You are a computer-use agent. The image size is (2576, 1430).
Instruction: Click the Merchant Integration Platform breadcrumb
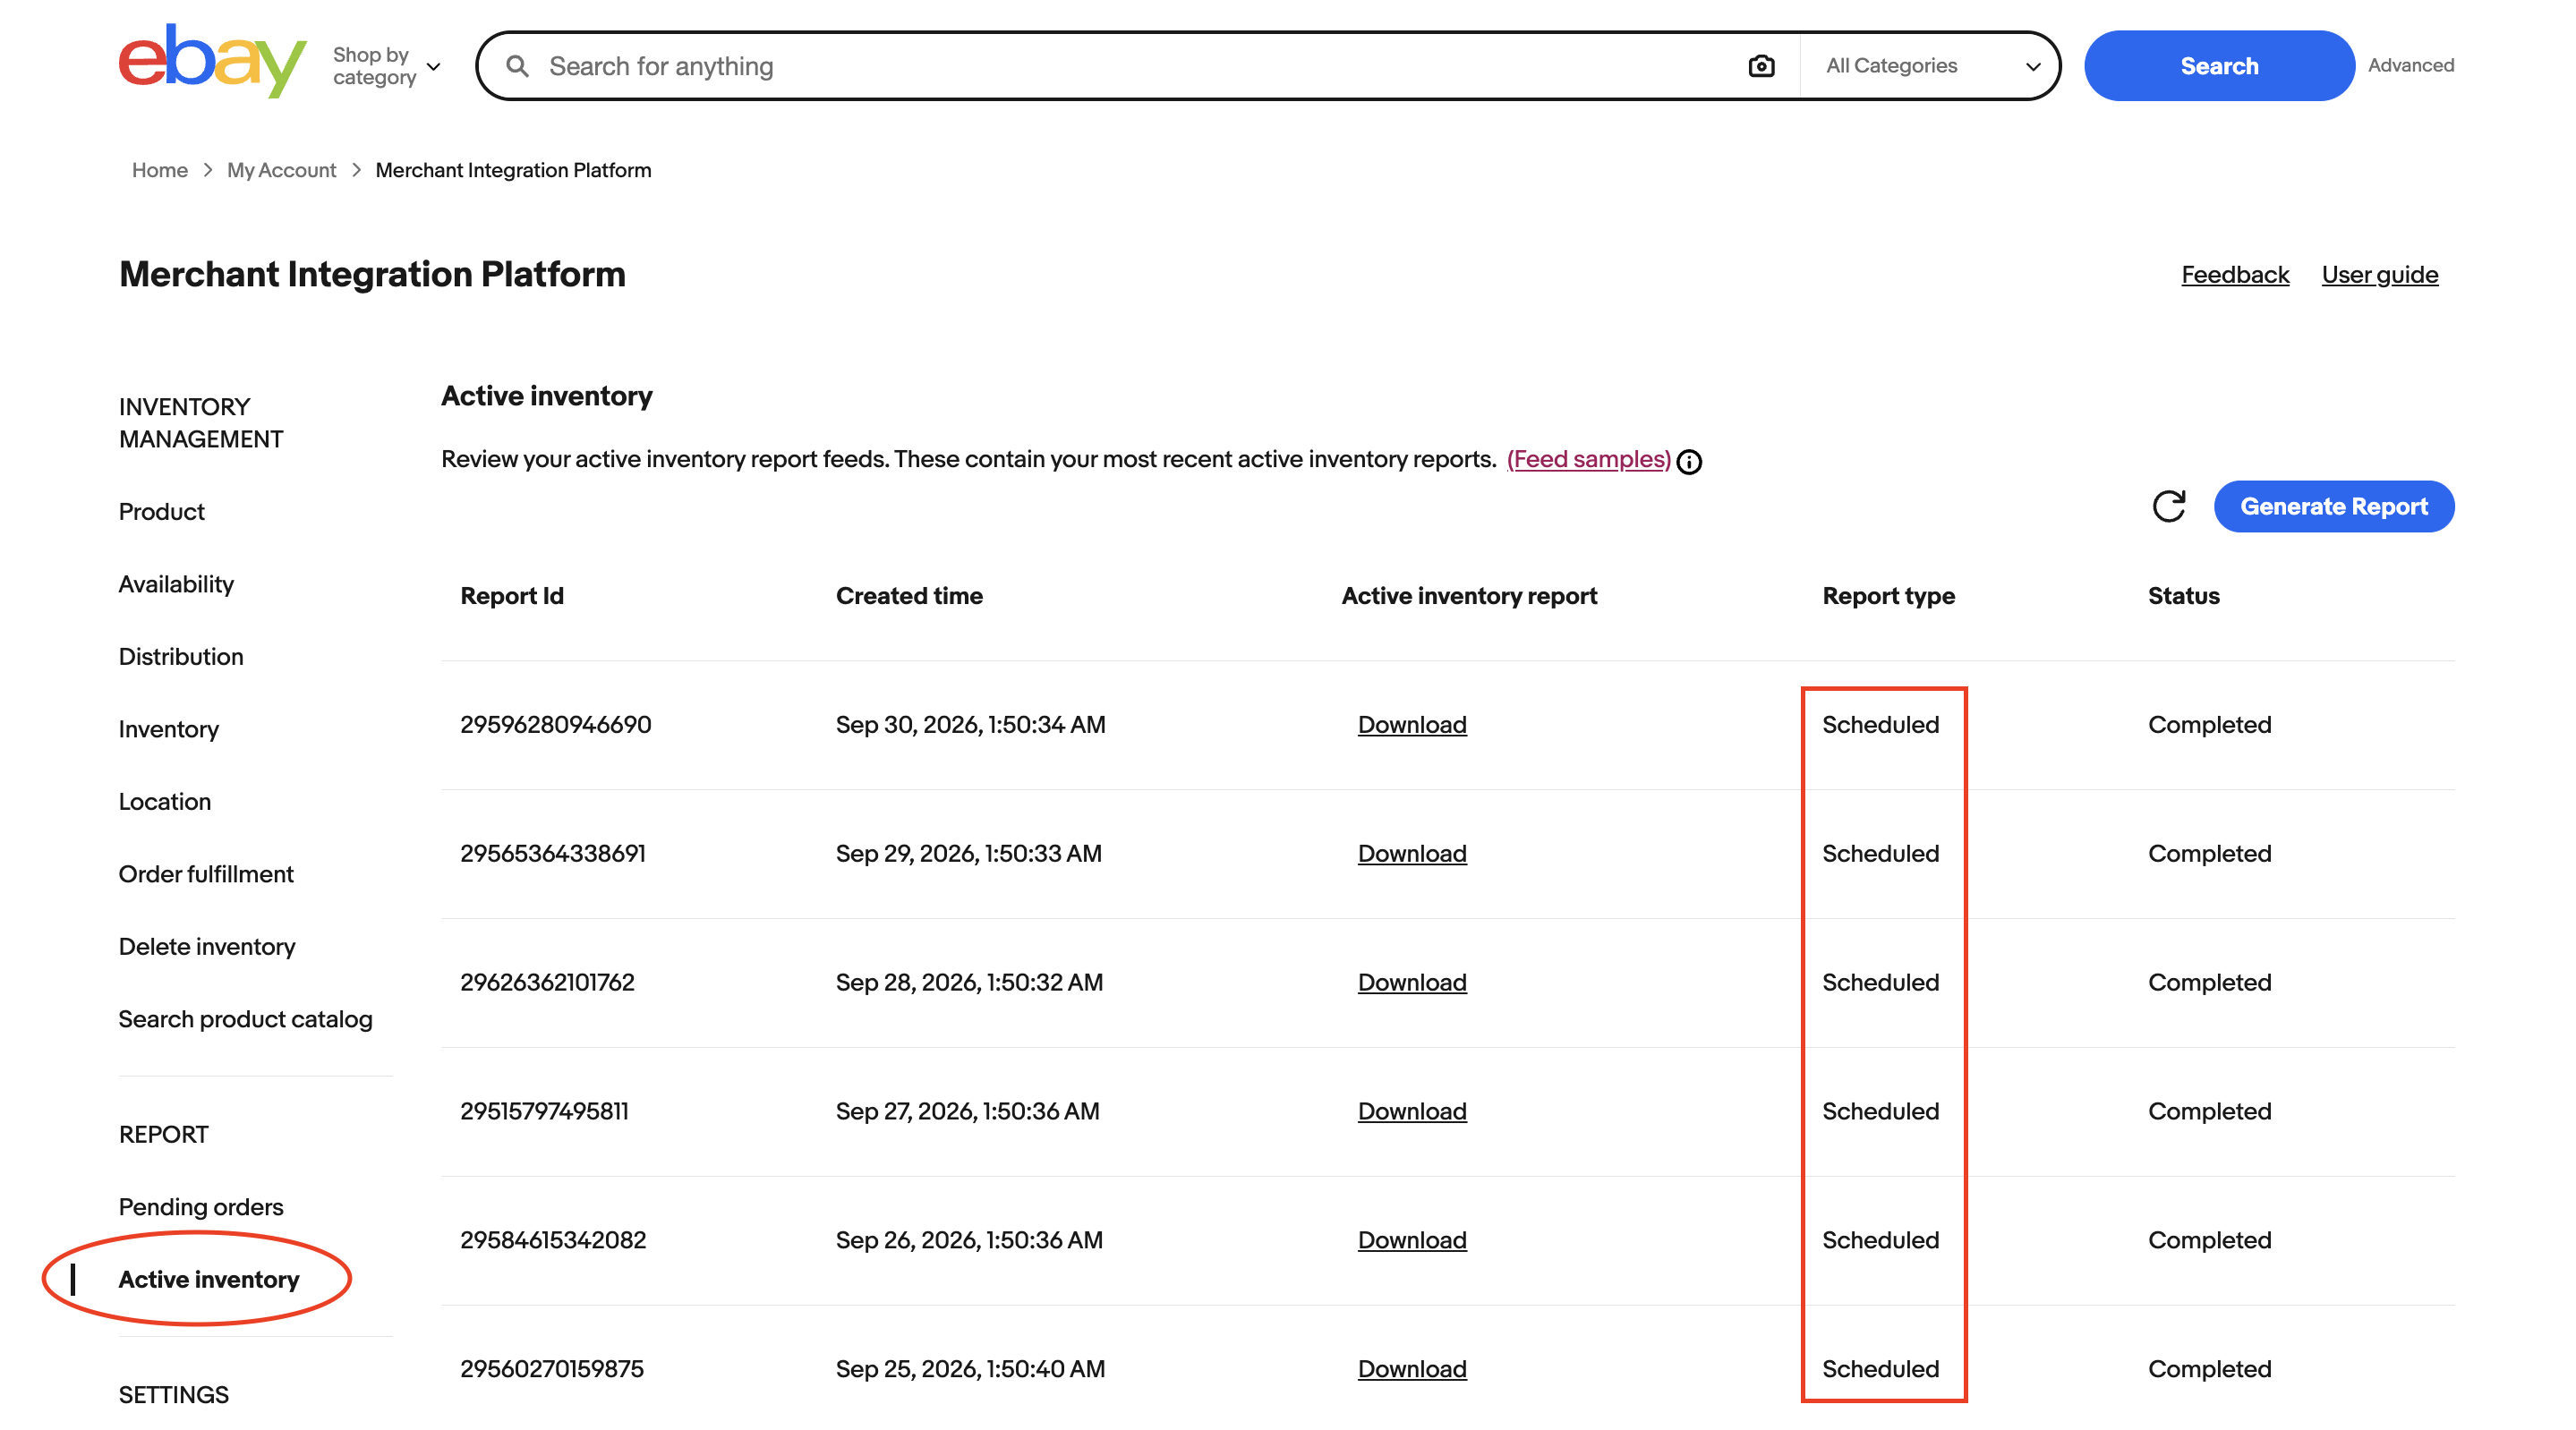[513, 170]
